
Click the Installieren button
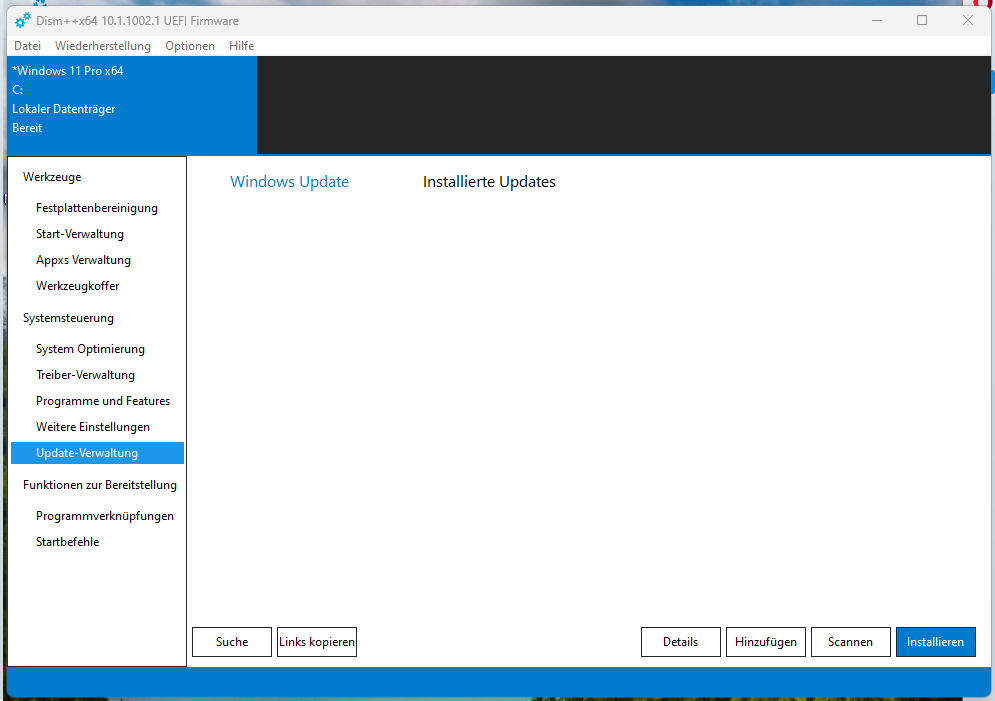(935, 642)
